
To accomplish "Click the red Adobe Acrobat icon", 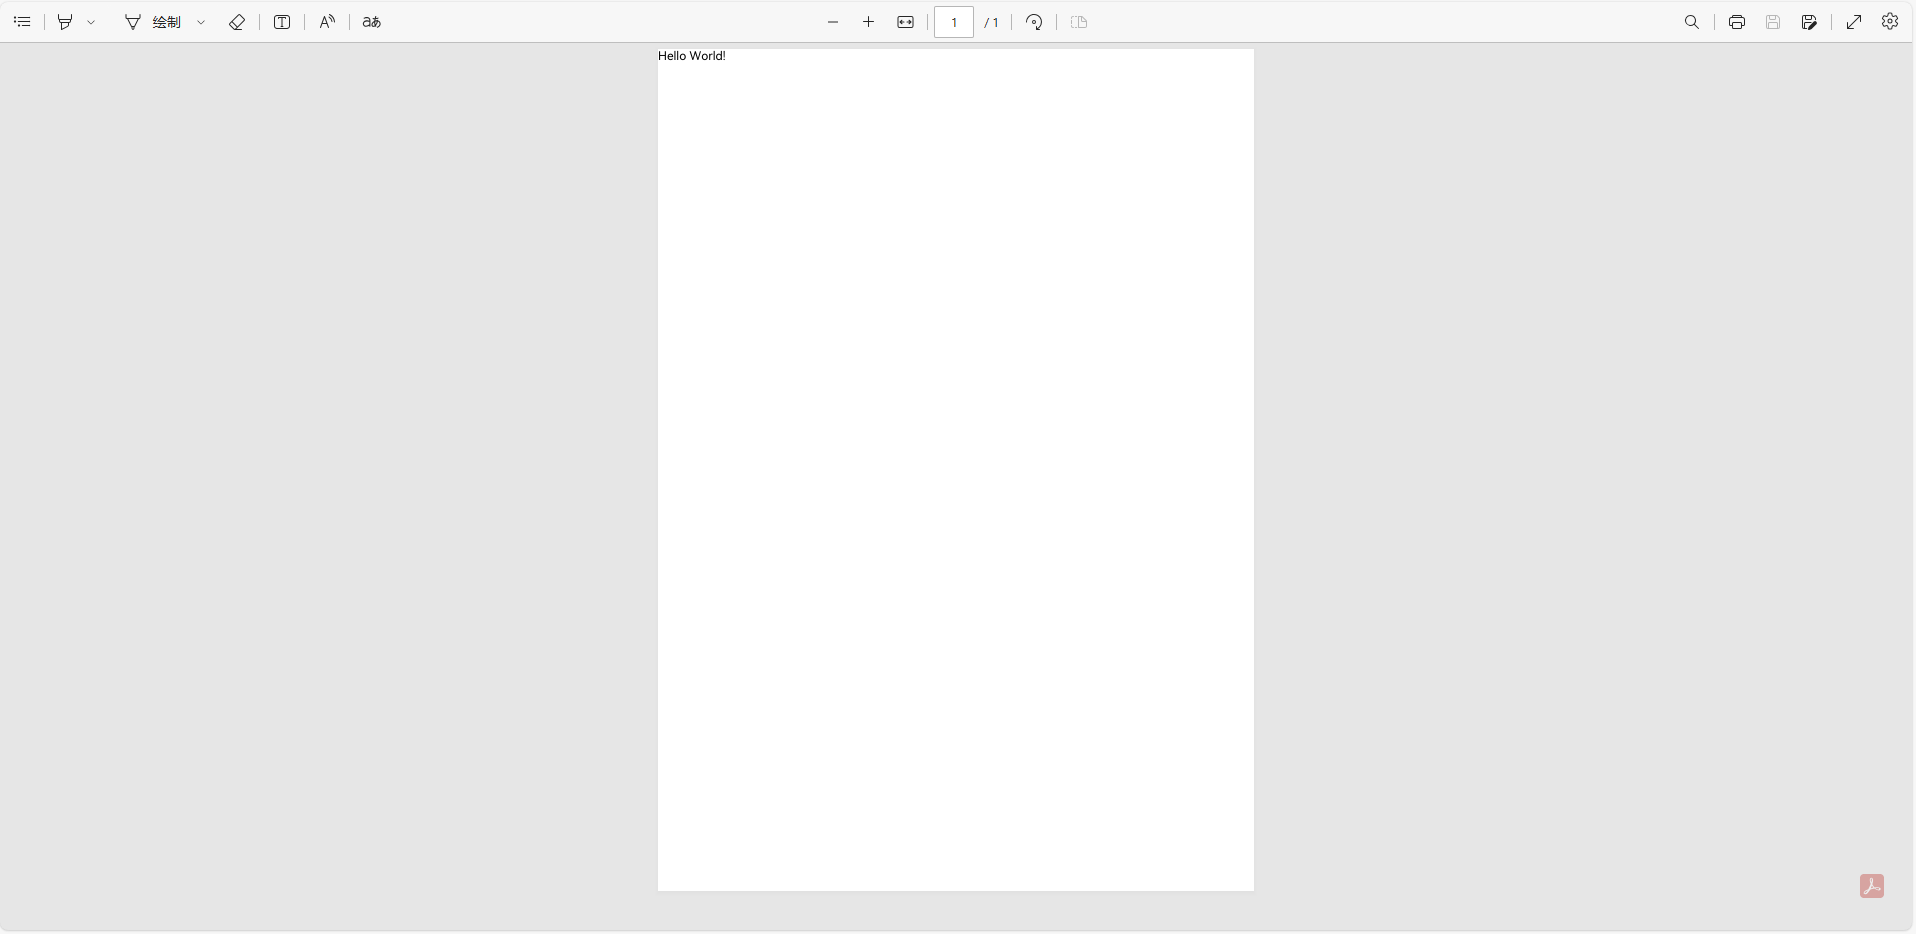I will [1872, 886].
